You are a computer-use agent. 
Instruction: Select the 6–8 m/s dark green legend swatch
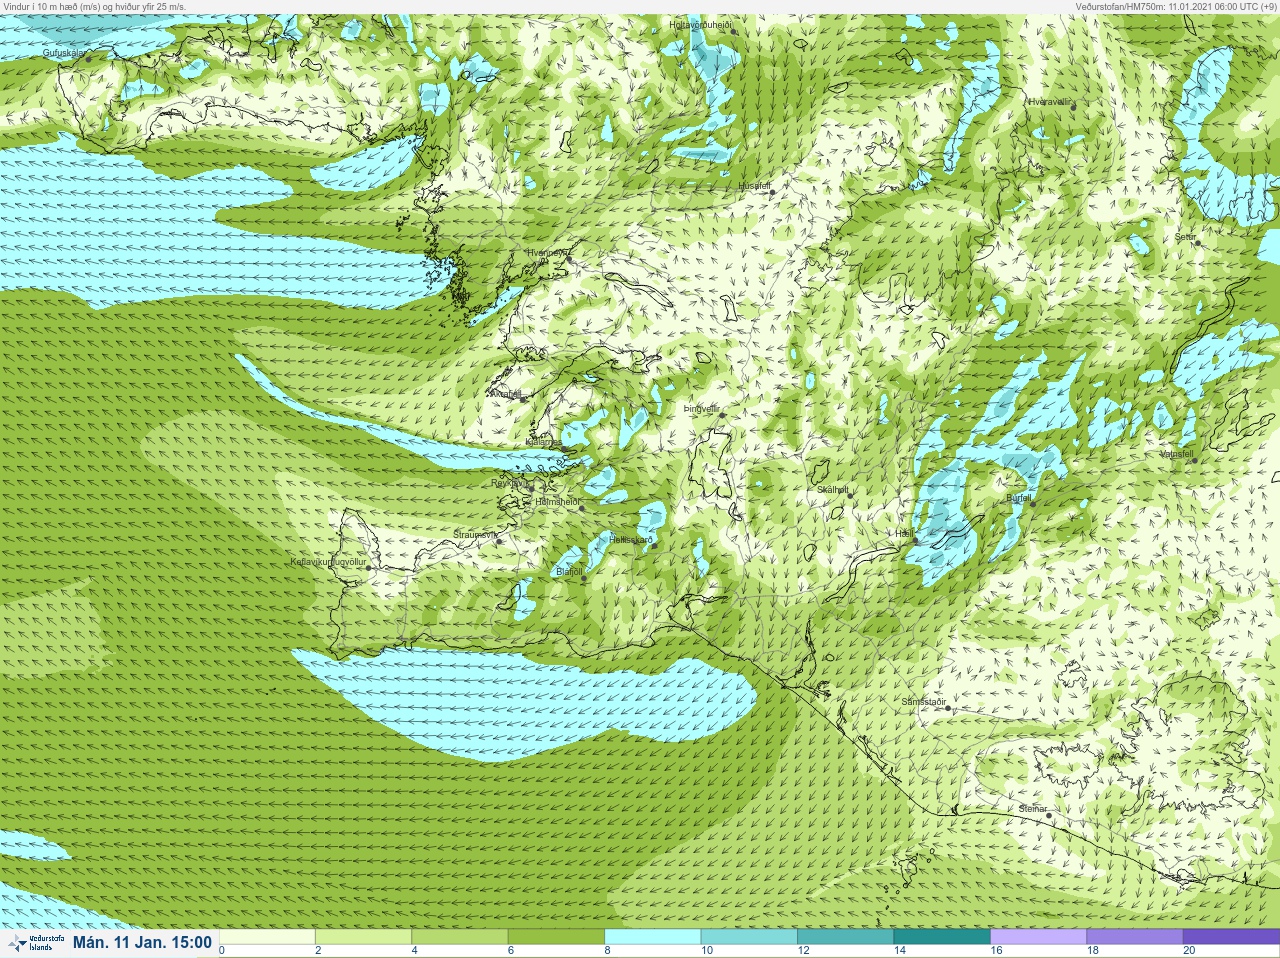(556, 937)
